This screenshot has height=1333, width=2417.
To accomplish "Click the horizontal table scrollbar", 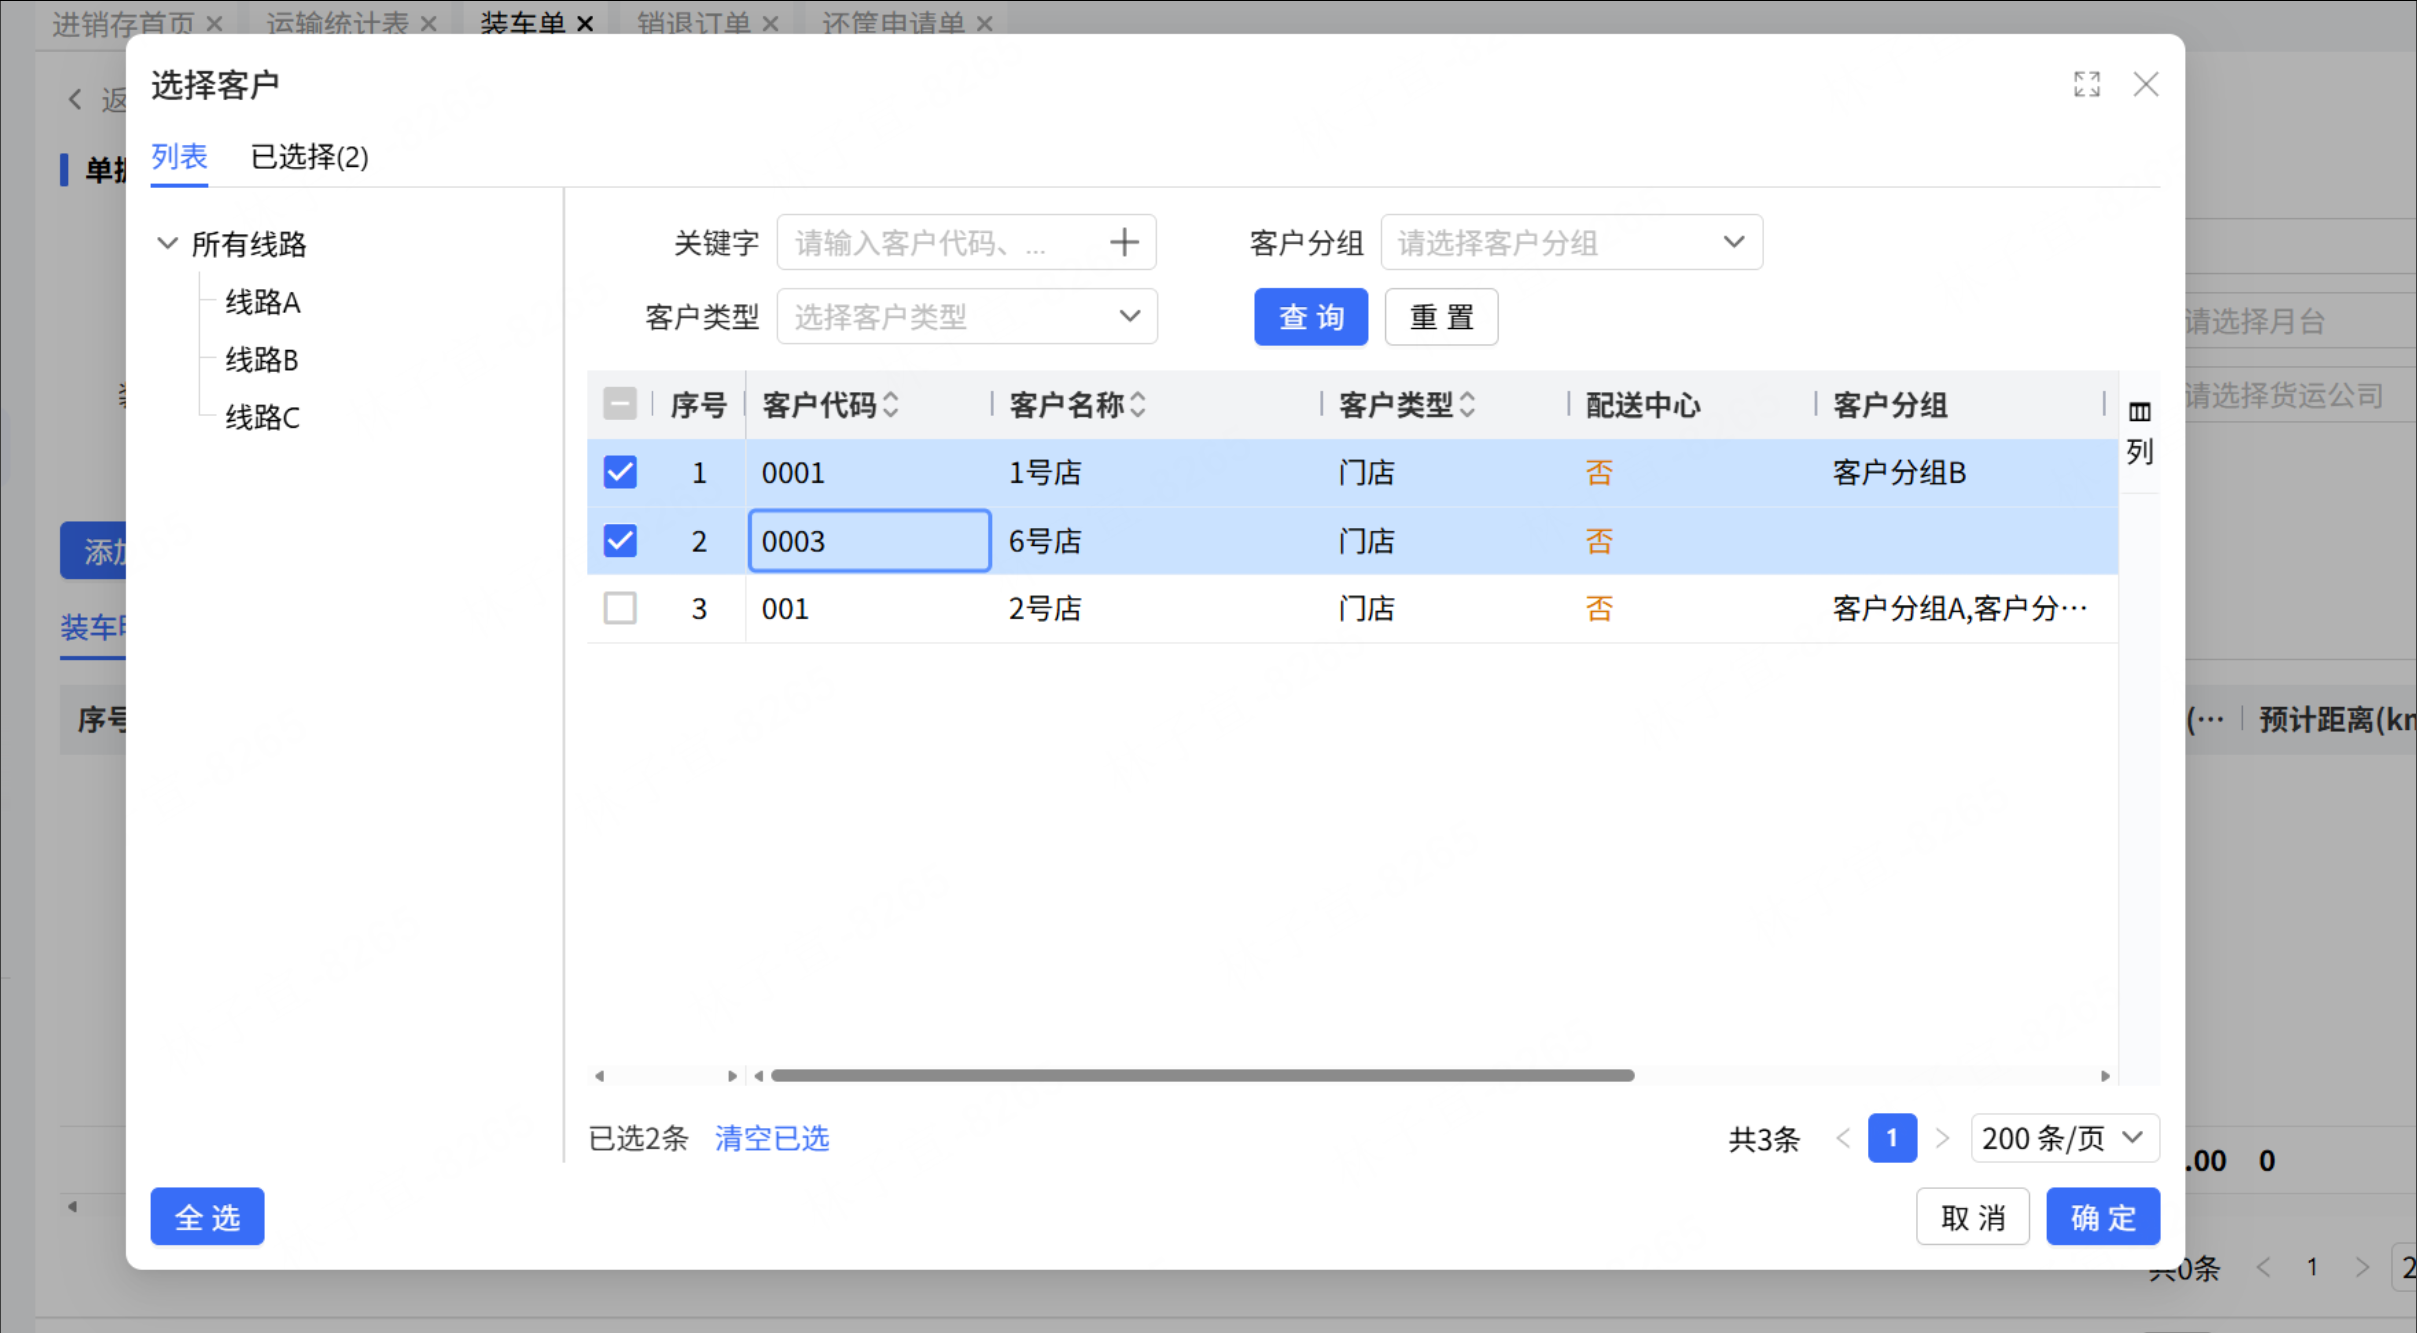I will coord(1202,1076).
